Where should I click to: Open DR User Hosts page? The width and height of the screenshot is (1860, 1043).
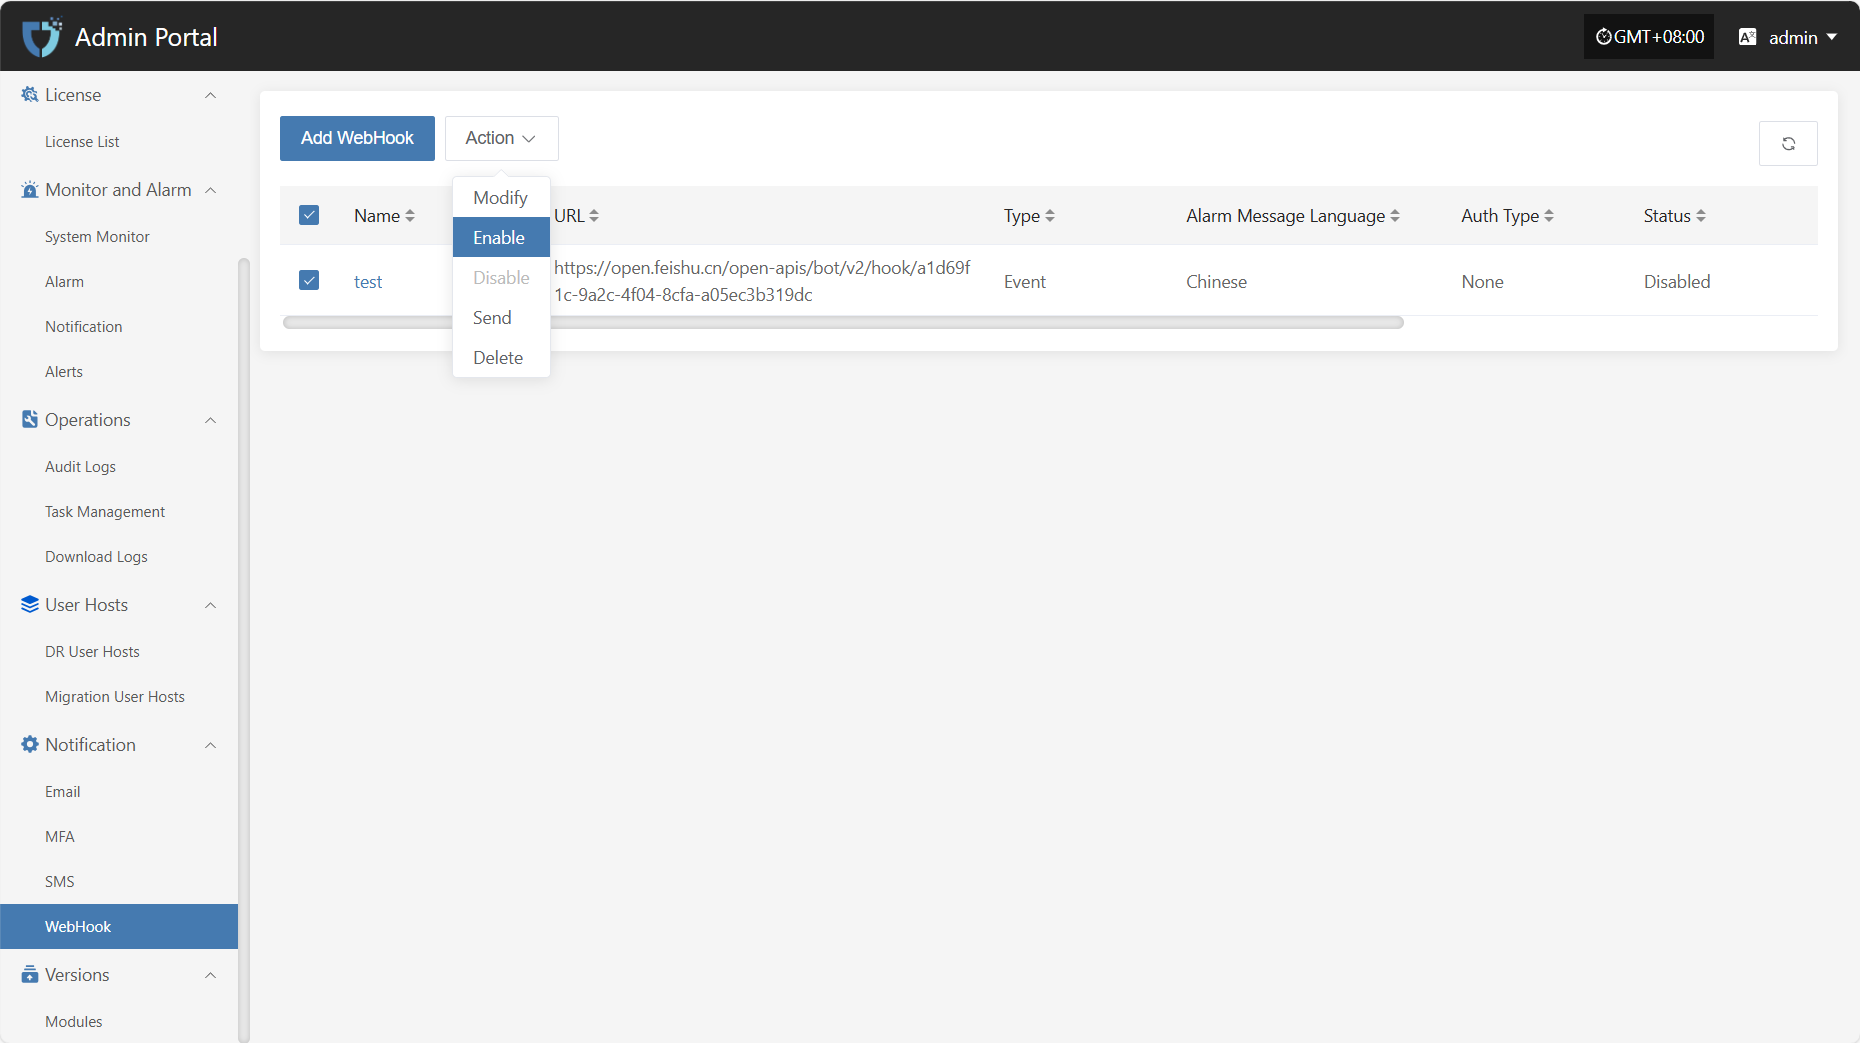(x=92, y=652)
